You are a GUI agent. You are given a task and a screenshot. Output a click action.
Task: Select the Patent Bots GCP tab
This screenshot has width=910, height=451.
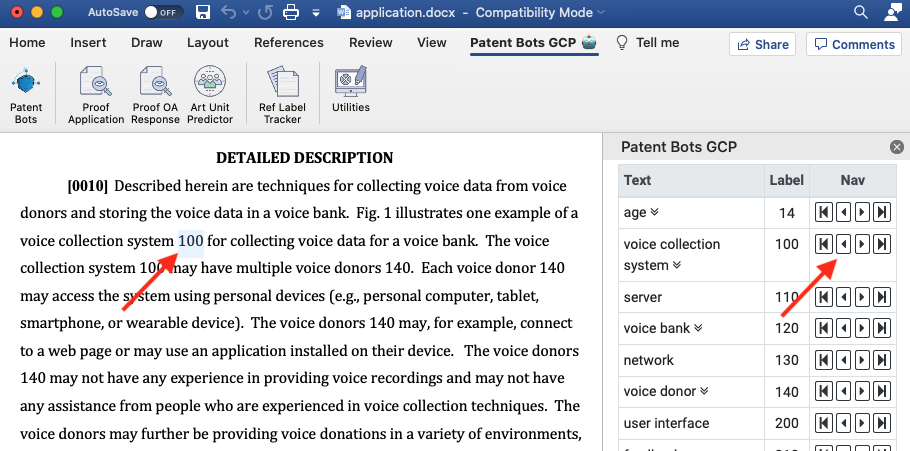pos(534,42)
